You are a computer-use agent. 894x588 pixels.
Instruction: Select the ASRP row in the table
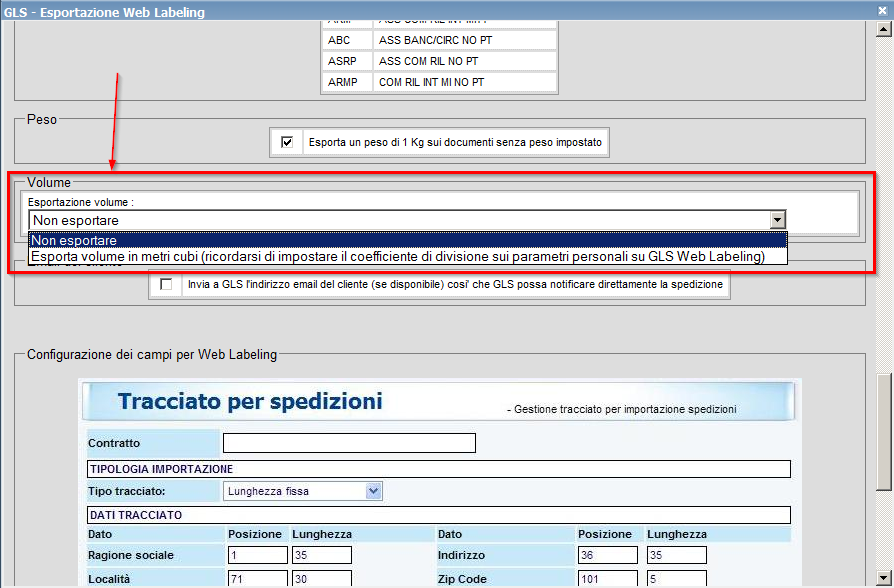coord(438,61)
